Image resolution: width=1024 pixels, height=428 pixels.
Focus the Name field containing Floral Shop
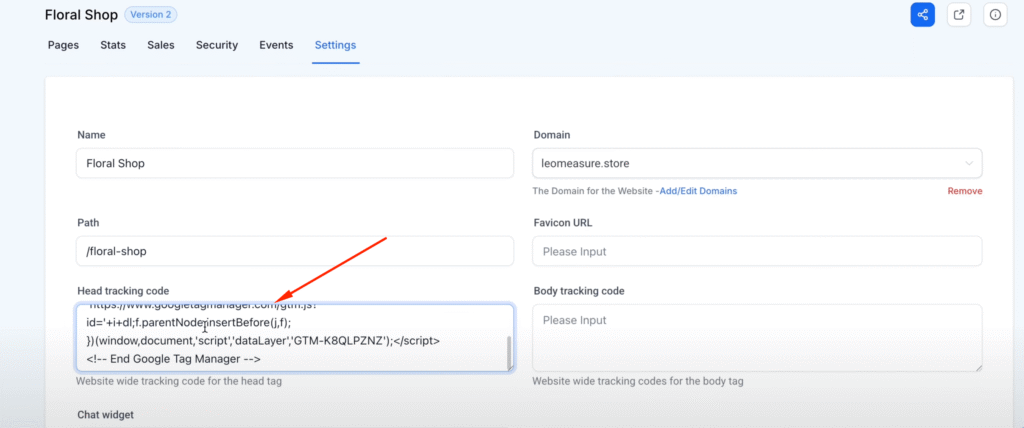tap(294, 163)
